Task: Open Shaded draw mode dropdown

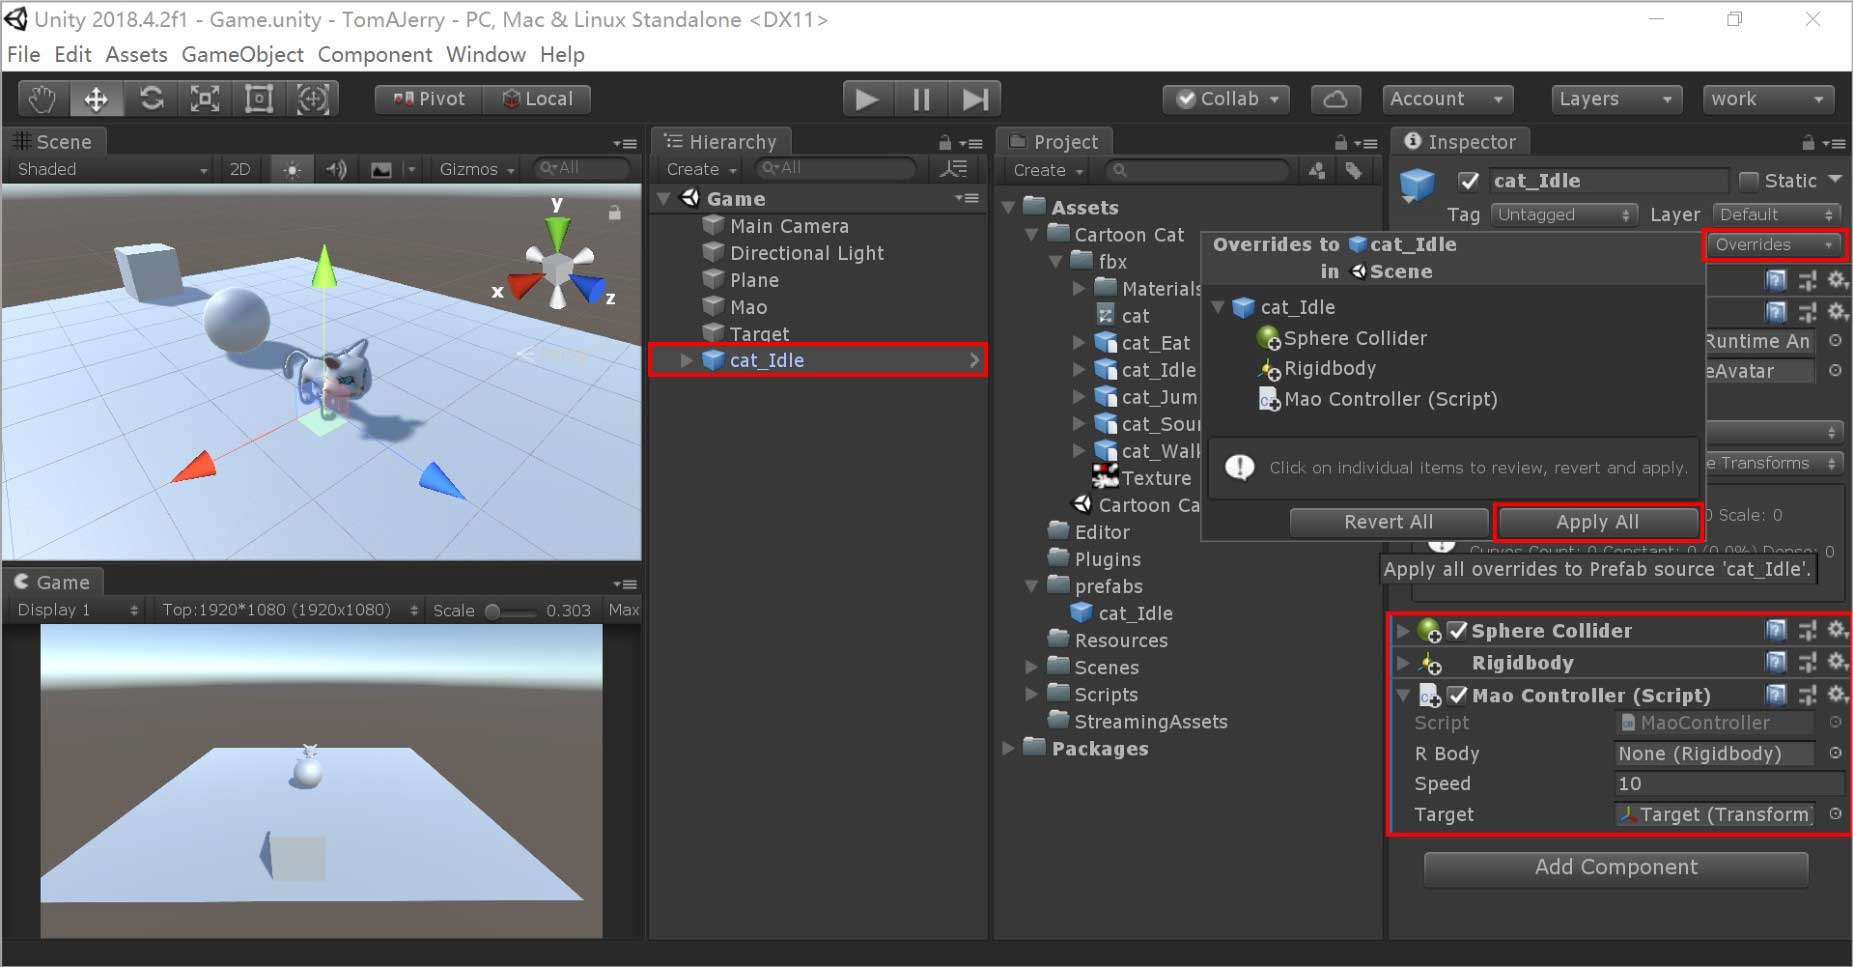Action: [x=111, y=169]
